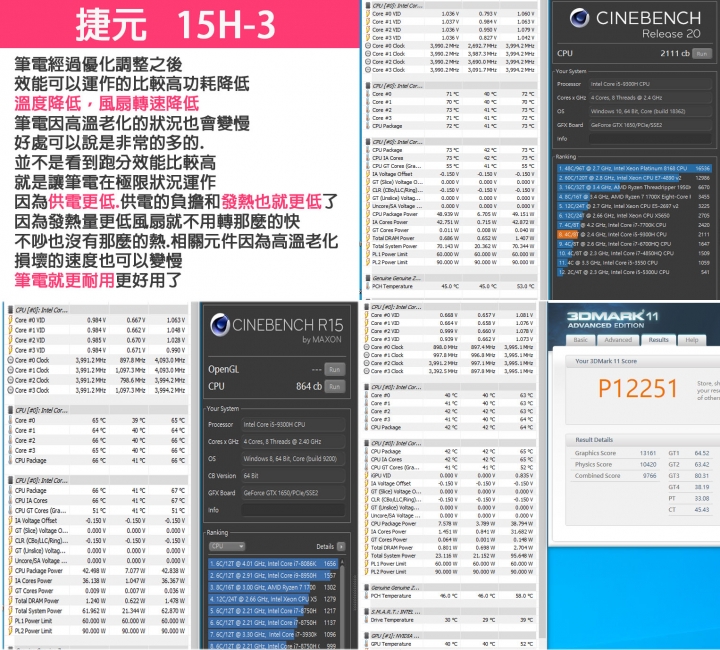This screenshot has width=720, height=650.
Task: Click Run next to CPU 864 cb in Cinebench R15
Action: [335, 387]
